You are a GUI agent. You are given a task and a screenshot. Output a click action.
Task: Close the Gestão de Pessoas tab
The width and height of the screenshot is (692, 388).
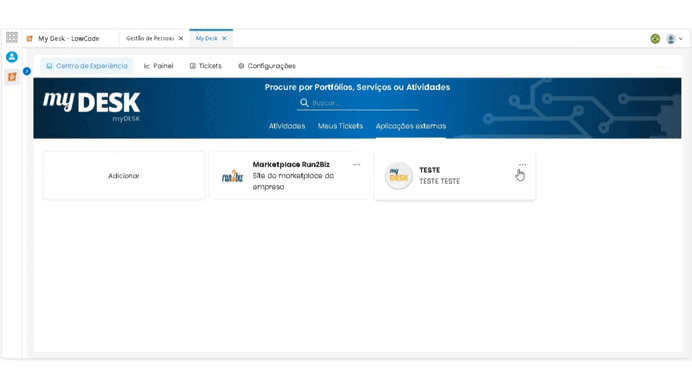[x=181, y=38]
